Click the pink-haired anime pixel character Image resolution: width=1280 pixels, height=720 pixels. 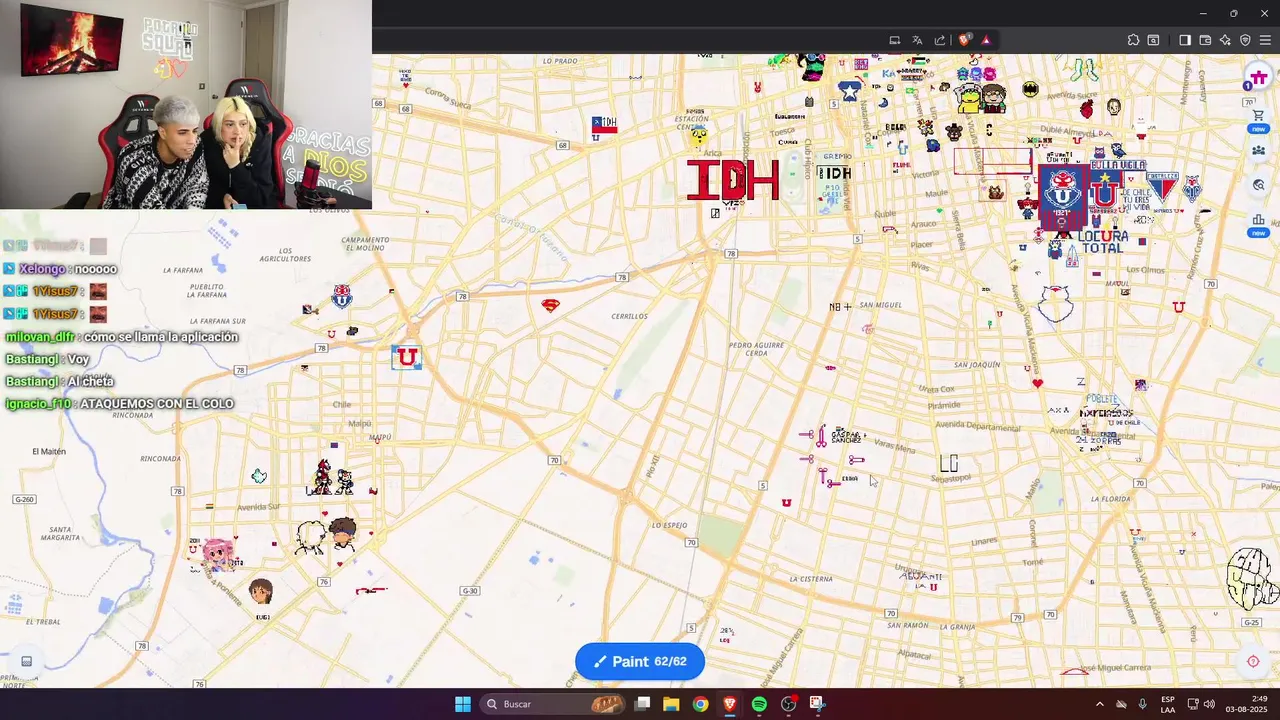point(218,553)
